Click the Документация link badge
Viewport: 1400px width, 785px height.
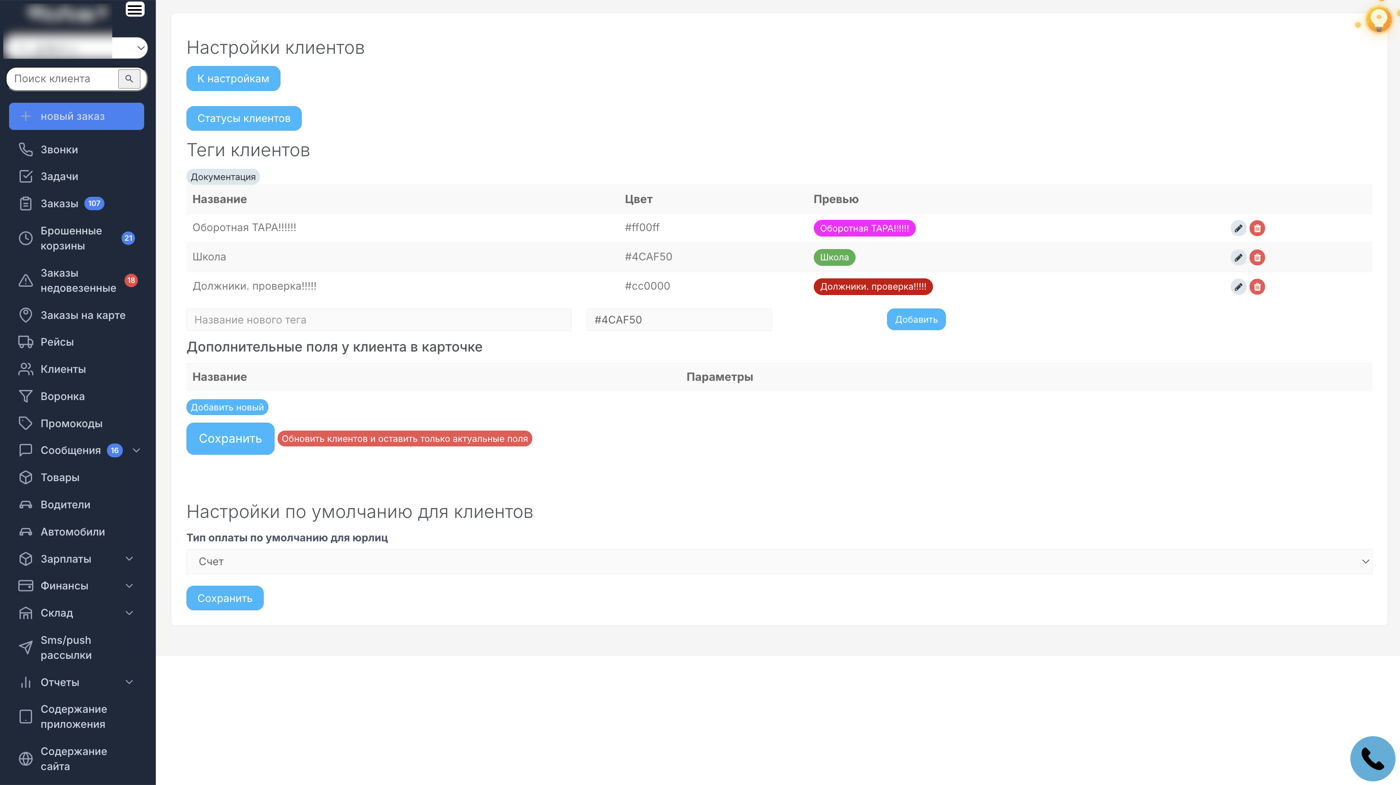point(223,177)
